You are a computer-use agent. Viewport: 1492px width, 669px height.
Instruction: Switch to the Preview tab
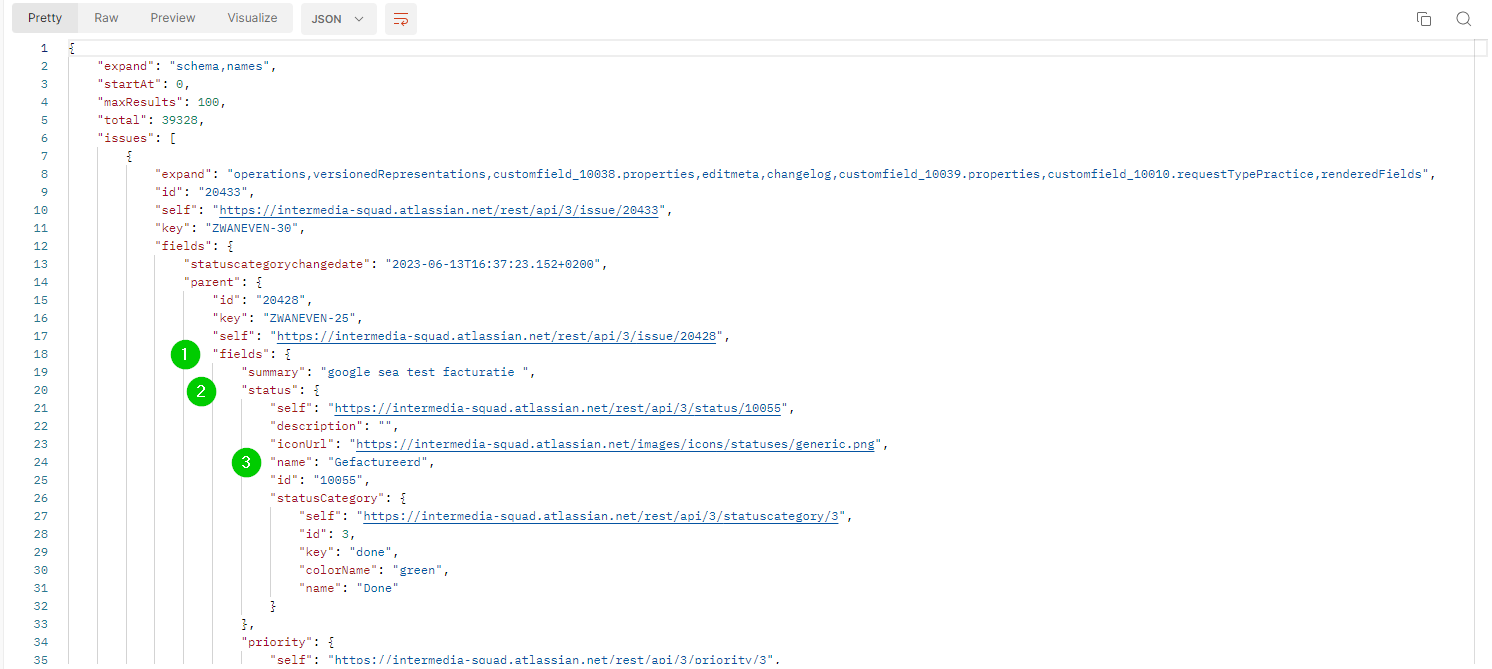173,18
